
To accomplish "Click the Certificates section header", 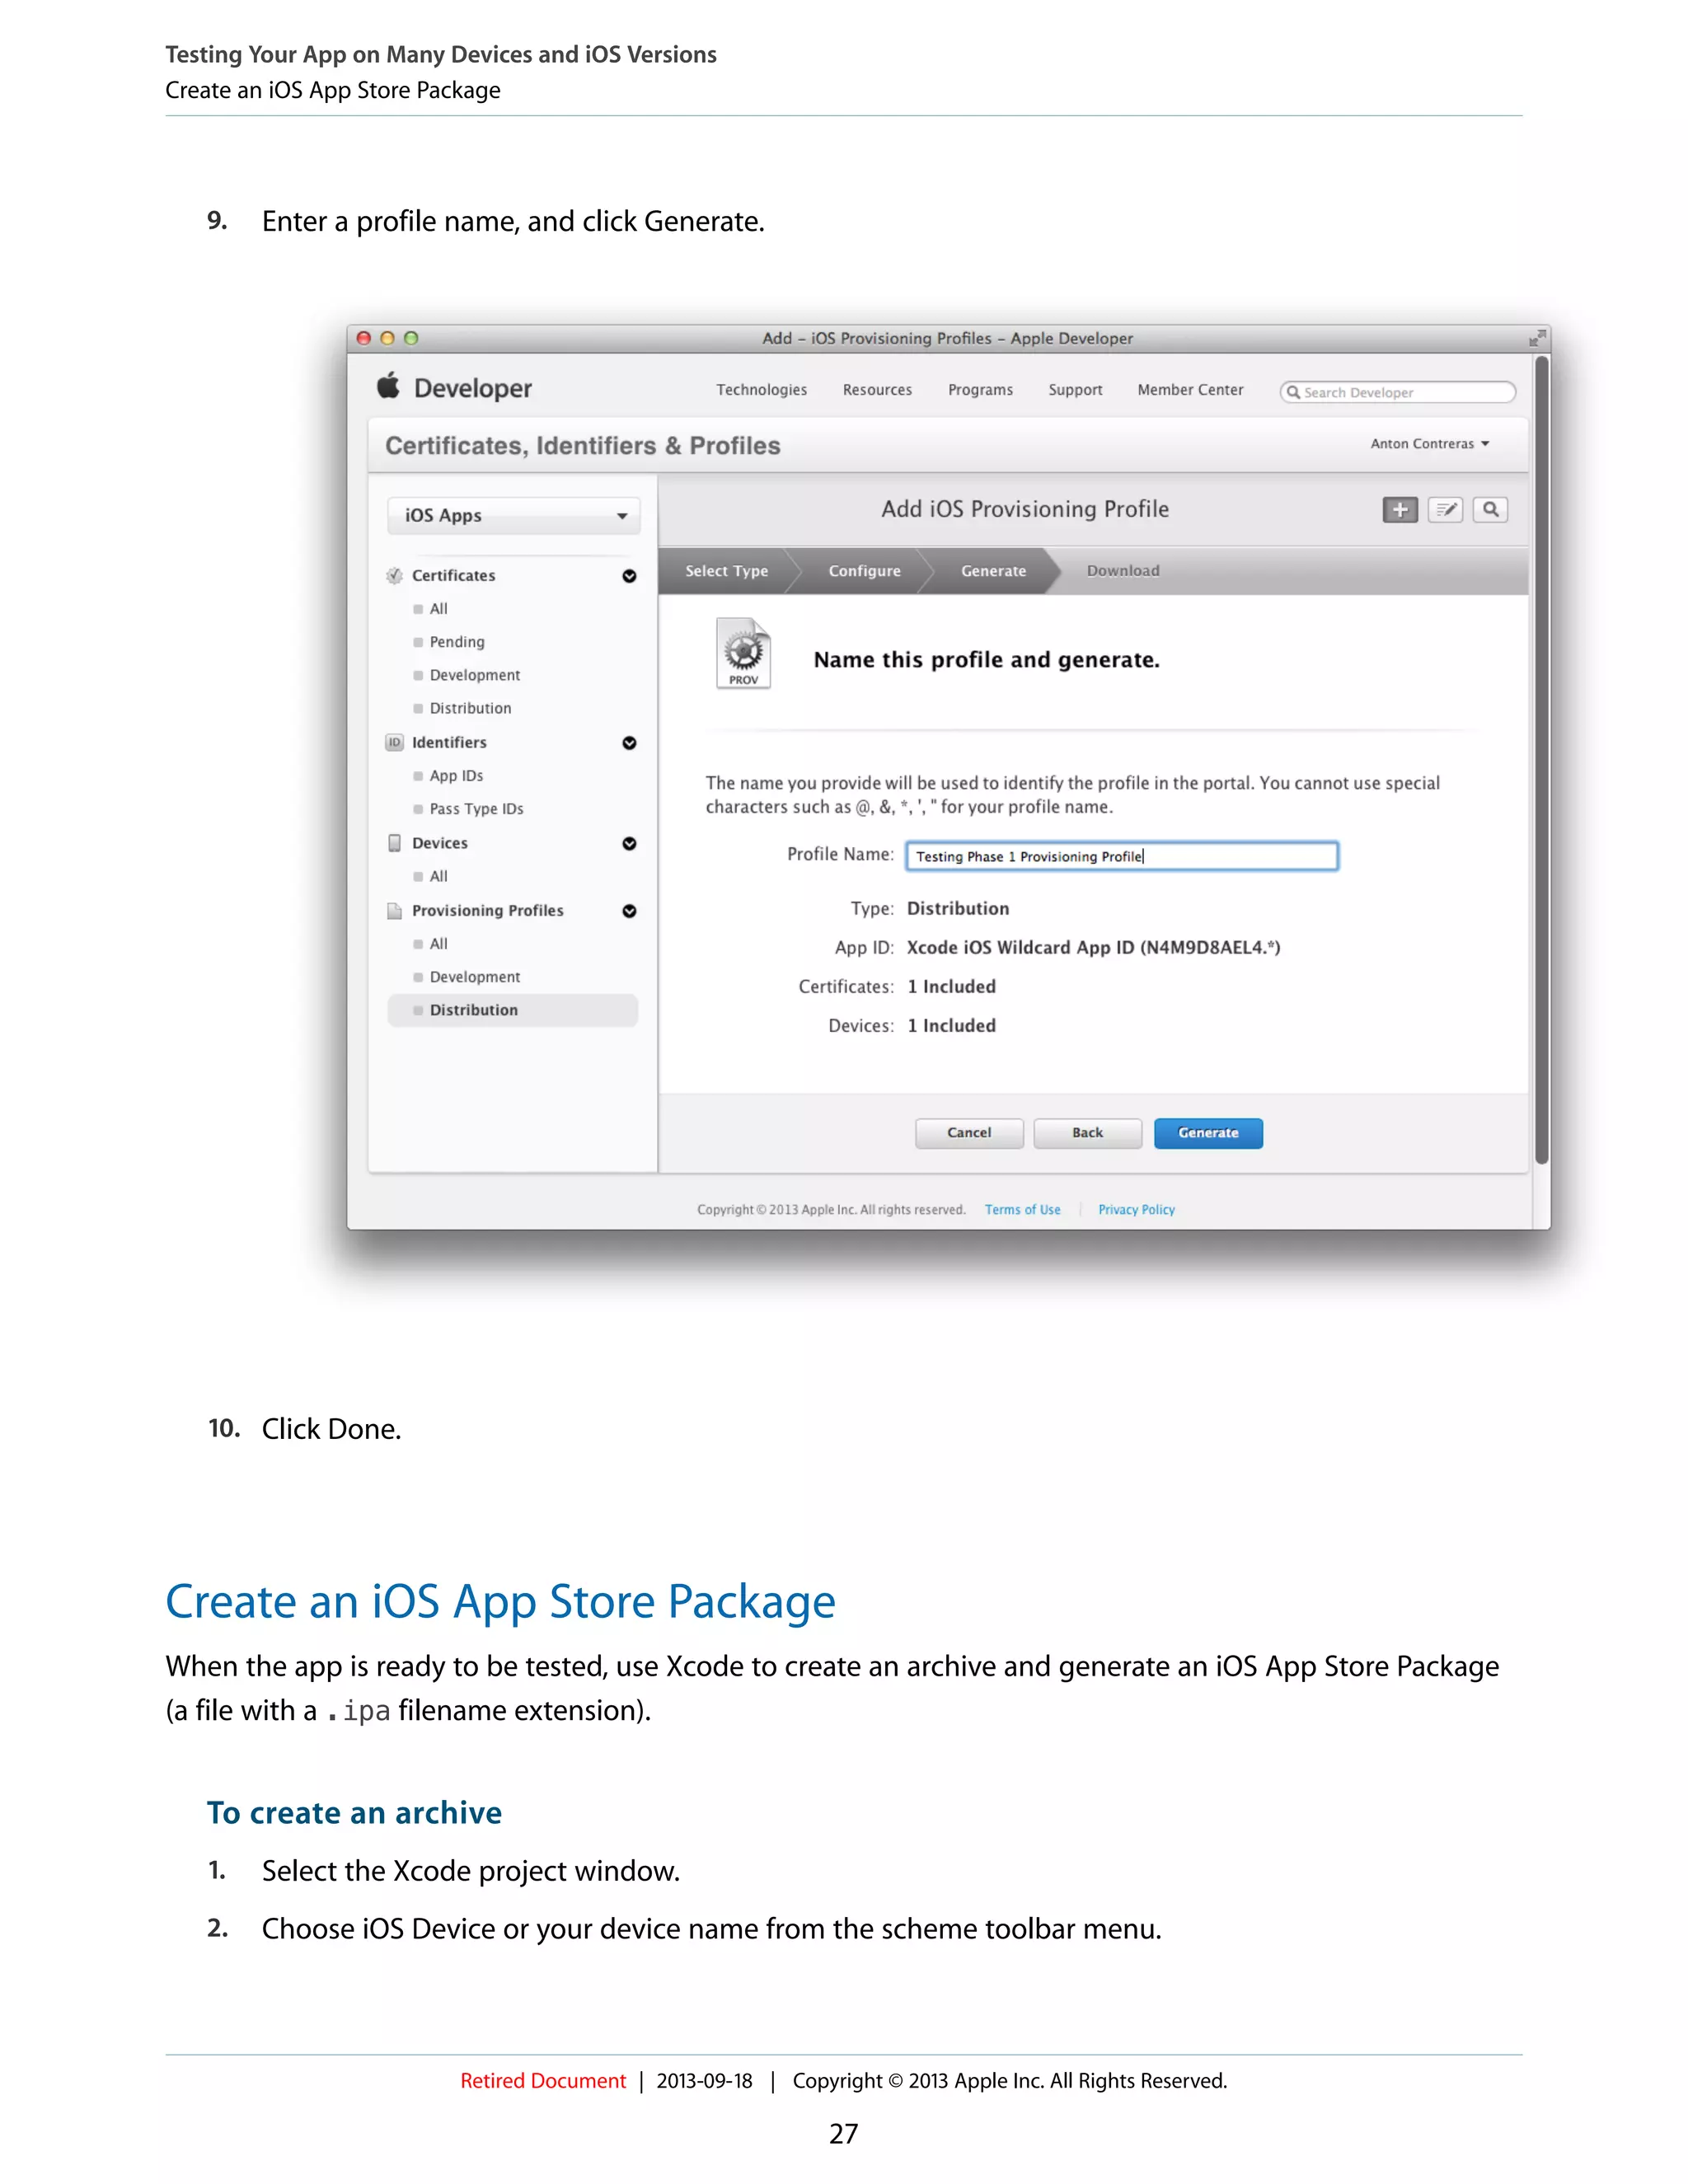I will 453,575.
